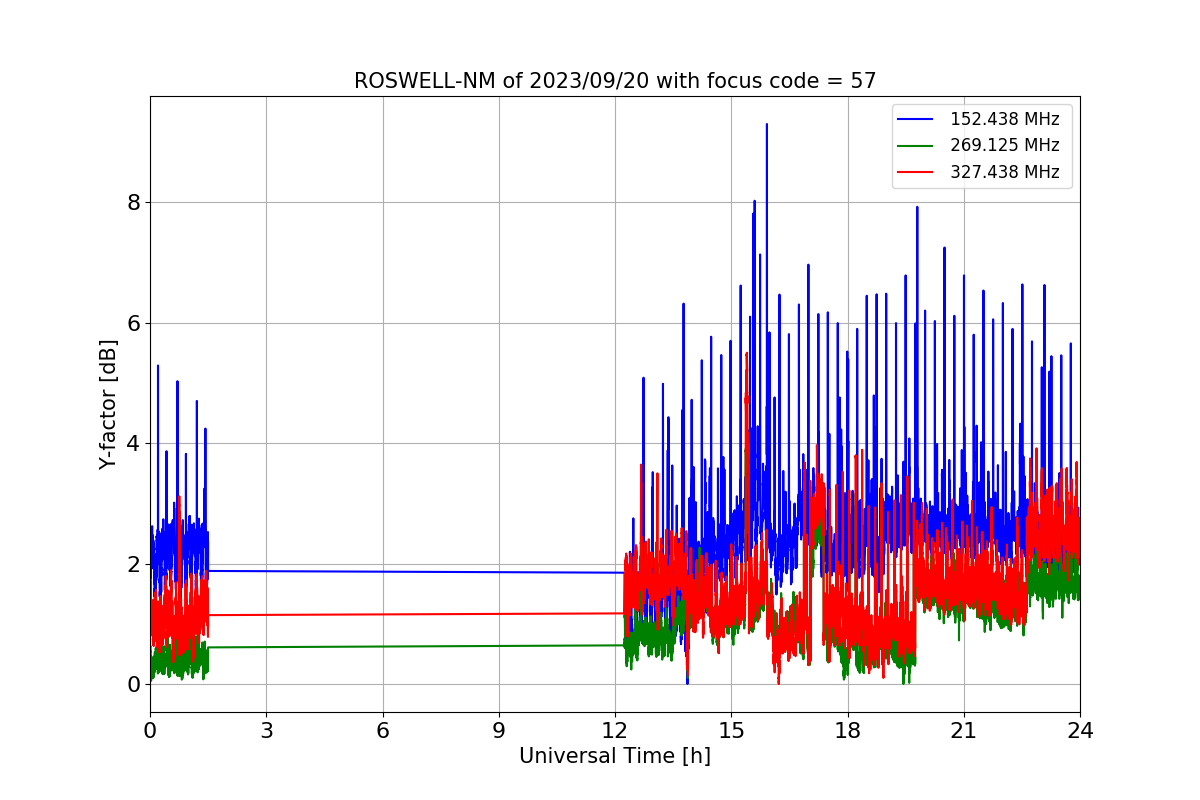The width and height of the screenshot is (1200, 800).
Task: Click the flat red line at 6 hours
Action: click(x=383, y=614)
